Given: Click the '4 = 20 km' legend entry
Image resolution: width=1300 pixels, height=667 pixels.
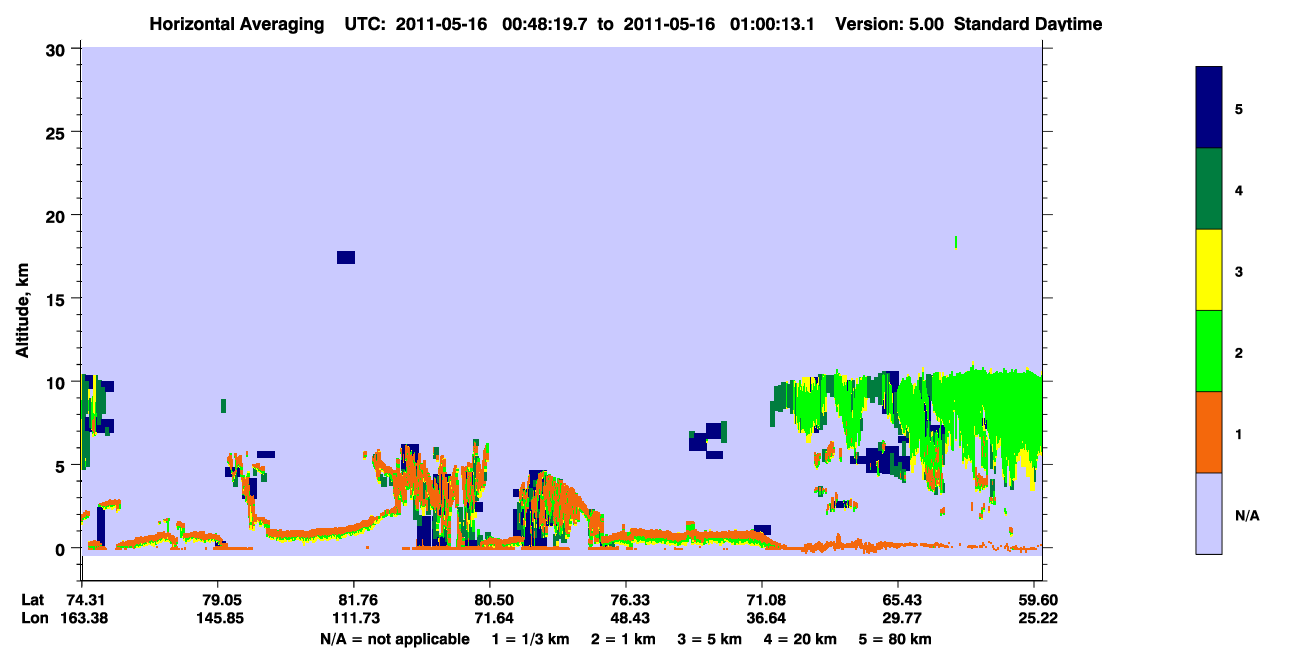Looking at the screenshot, I should tap(800, 638).
